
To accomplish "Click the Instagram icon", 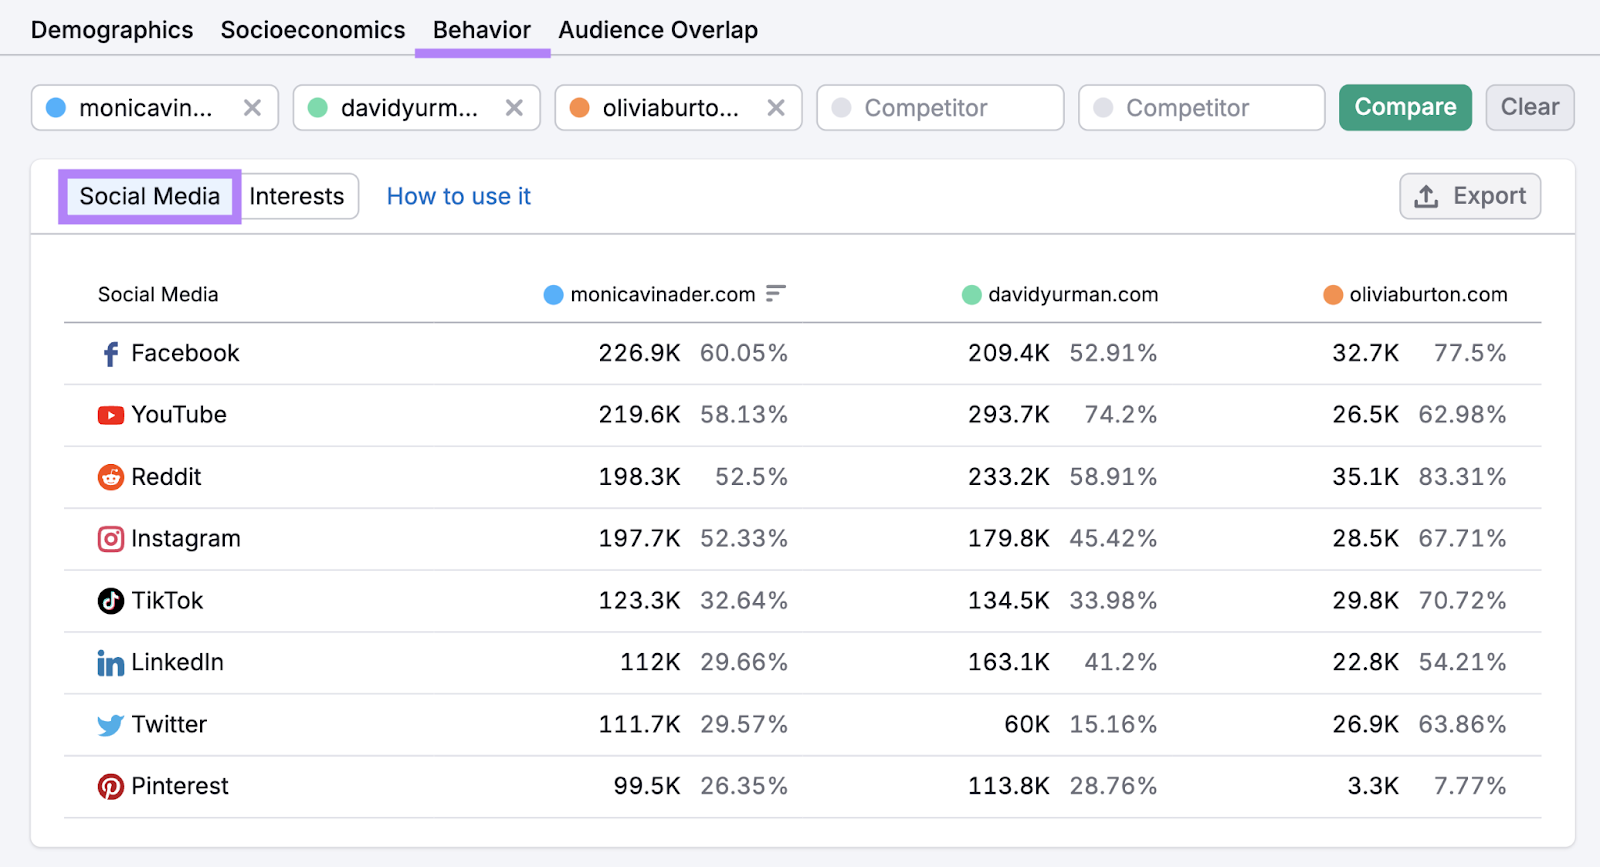I will [111, 539].
